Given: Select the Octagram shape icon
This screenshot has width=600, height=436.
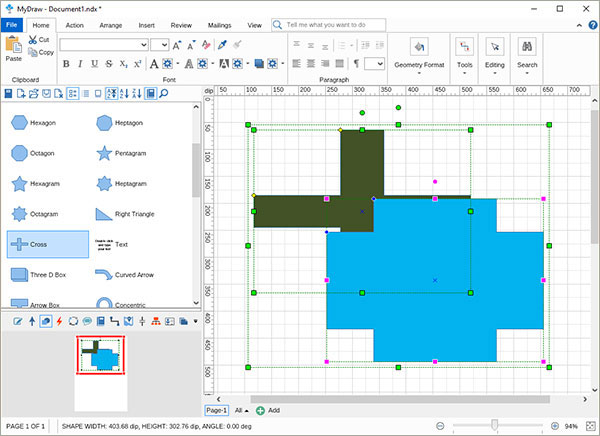Looking at the screenshot, I should 20,214.
